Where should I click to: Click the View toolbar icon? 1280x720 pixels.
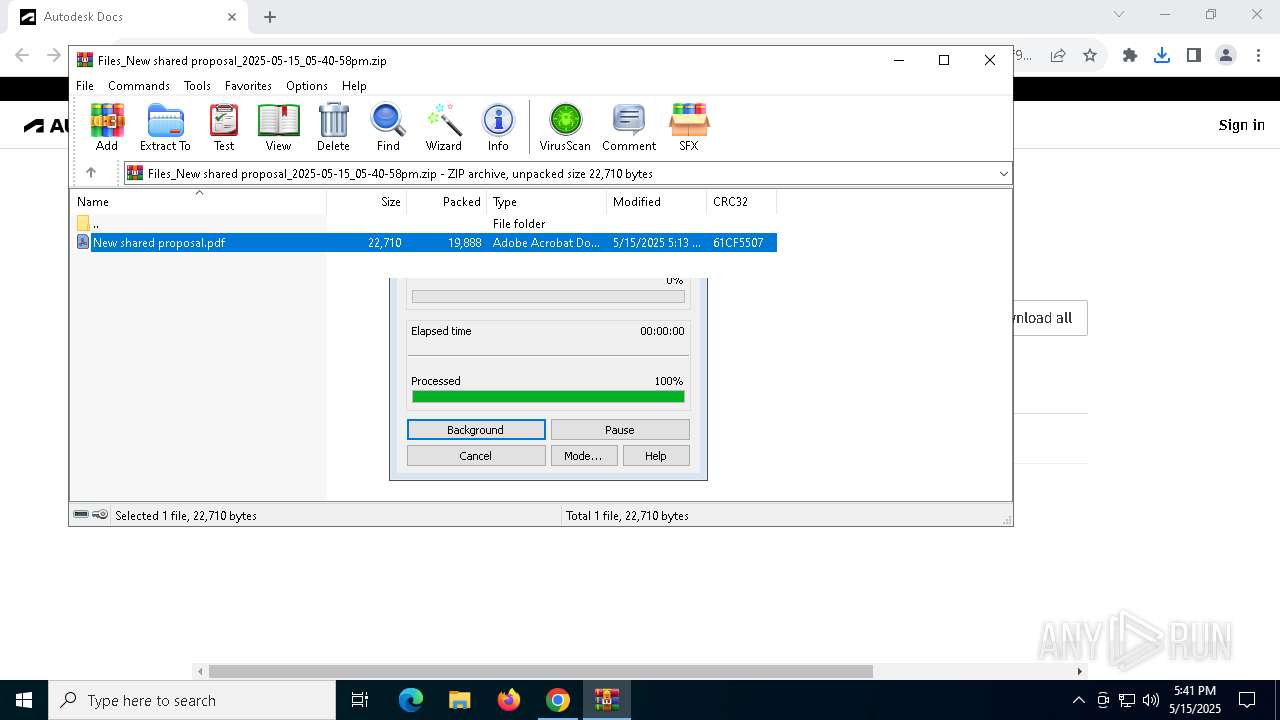point(278,127)
